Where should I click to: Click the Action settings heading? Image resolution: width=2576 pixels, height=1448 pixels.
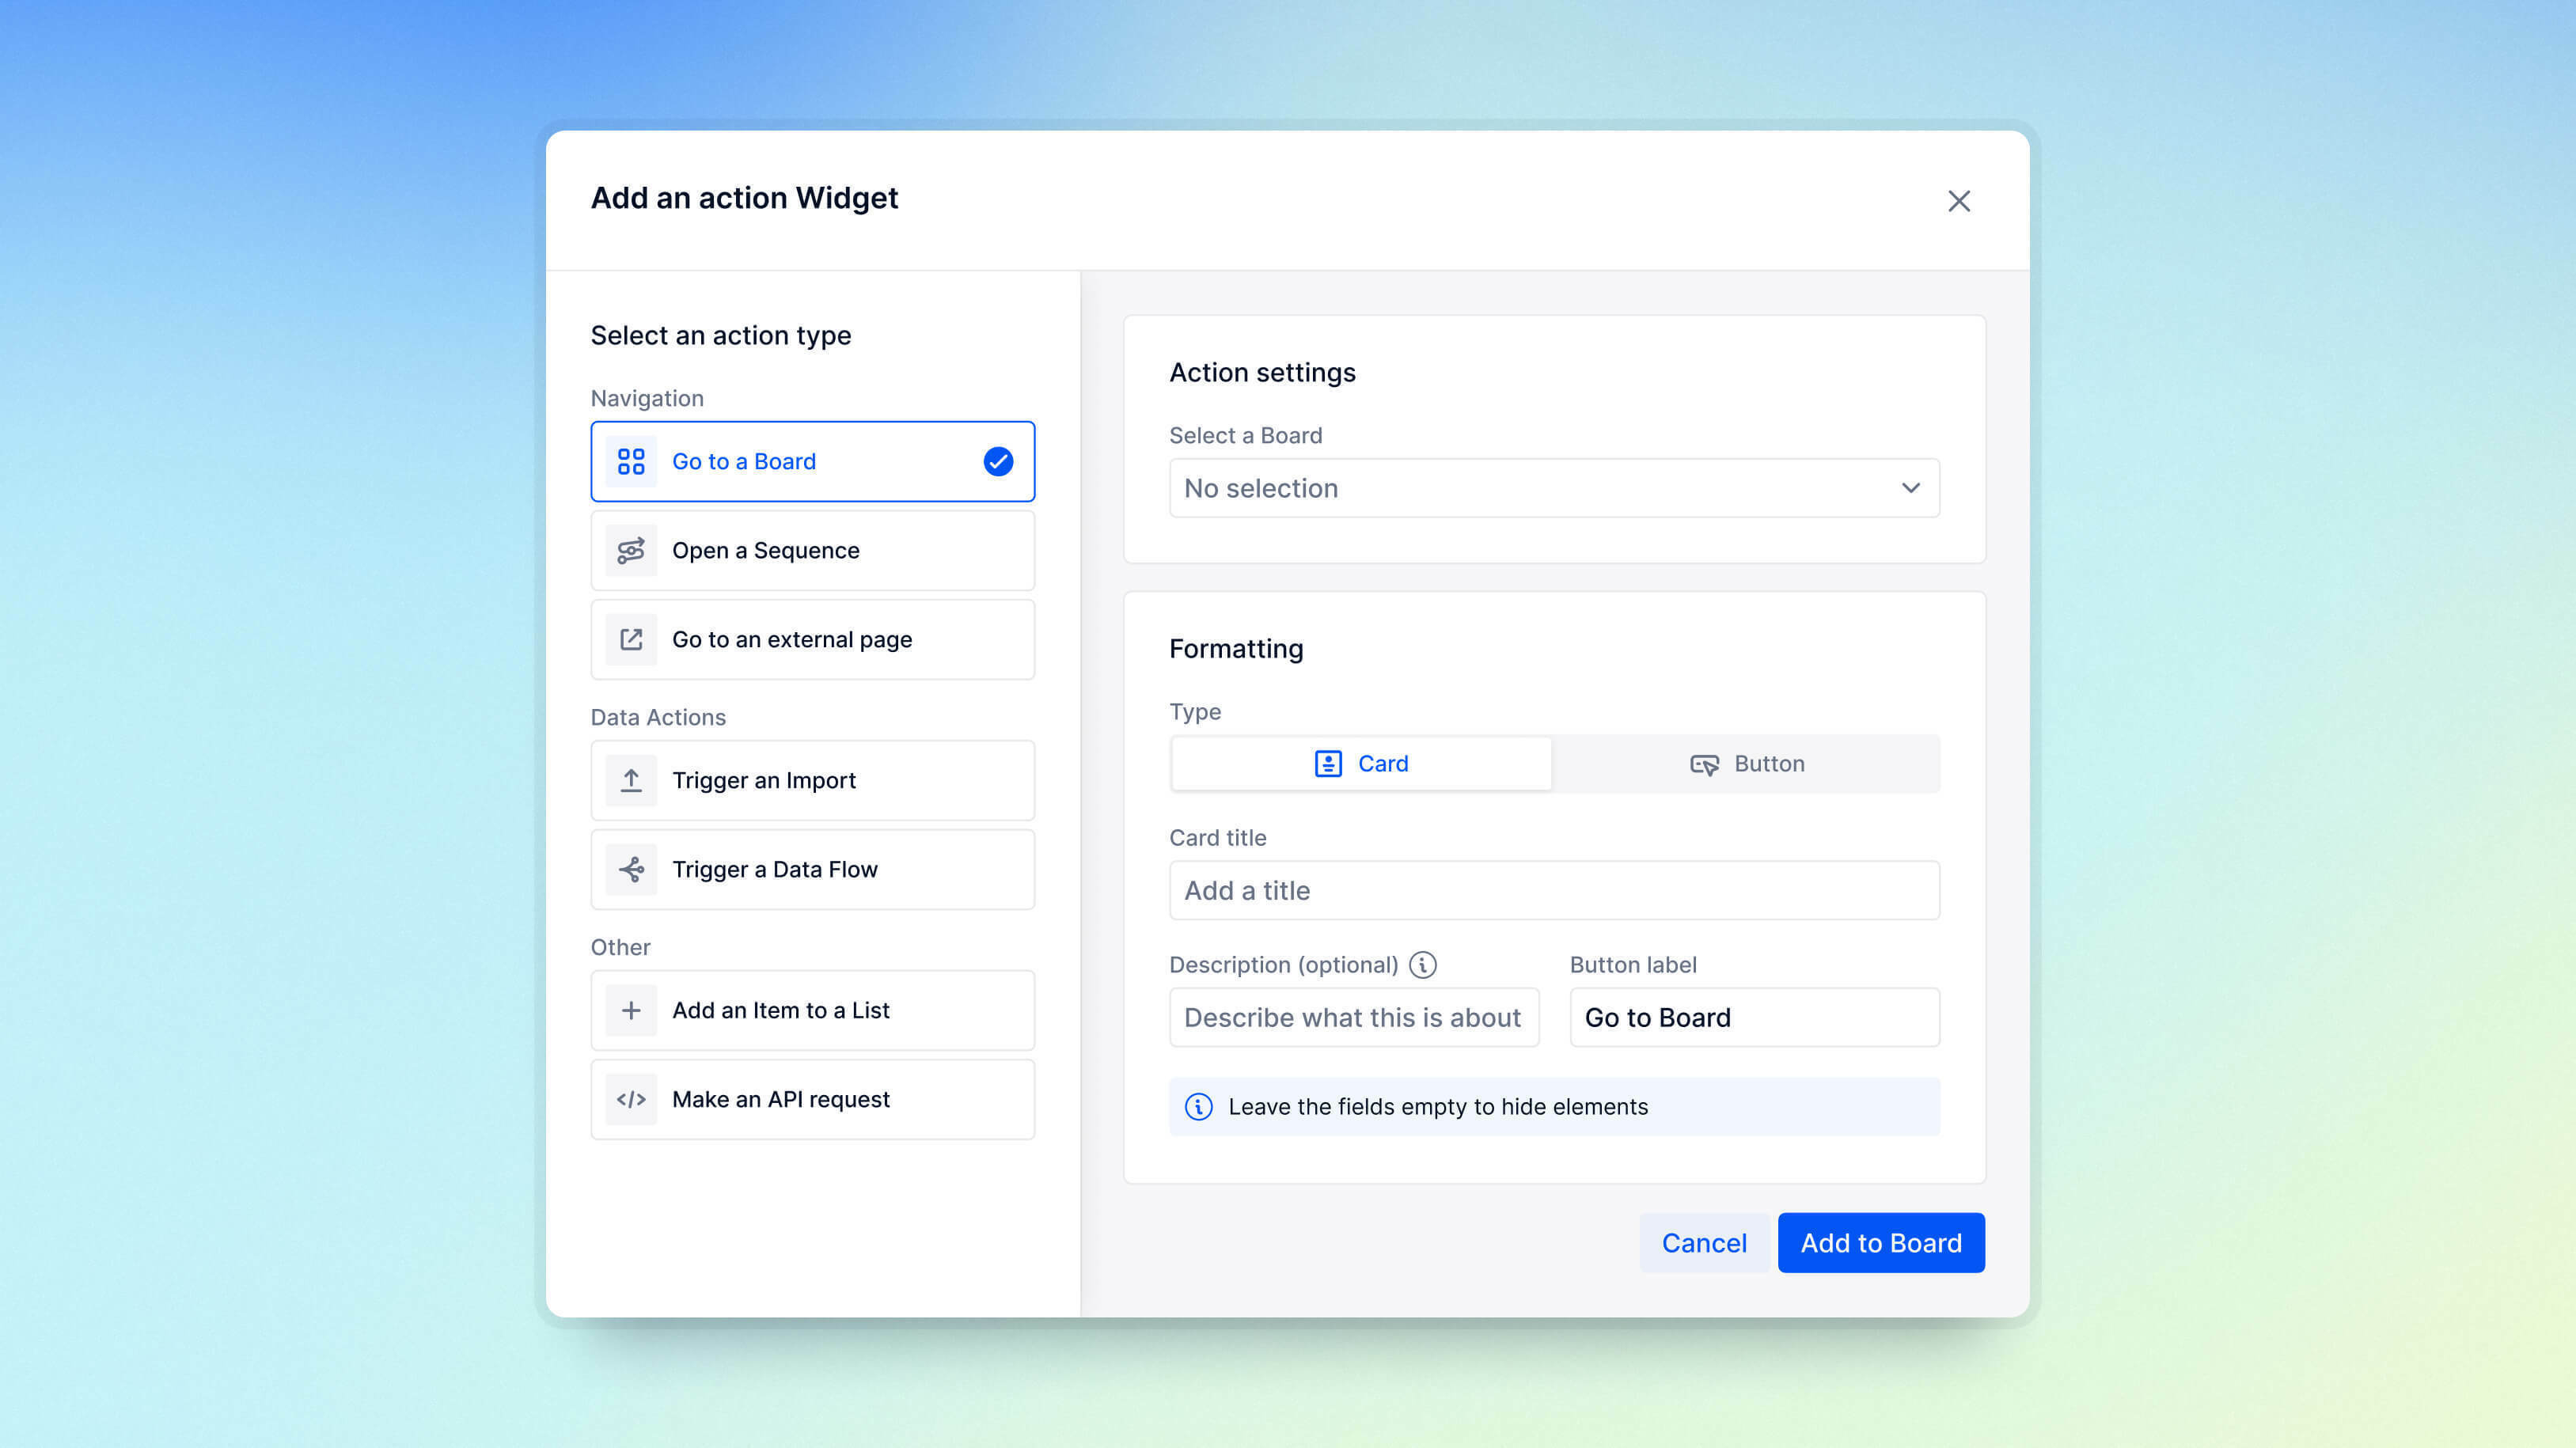click(1262, 373)
